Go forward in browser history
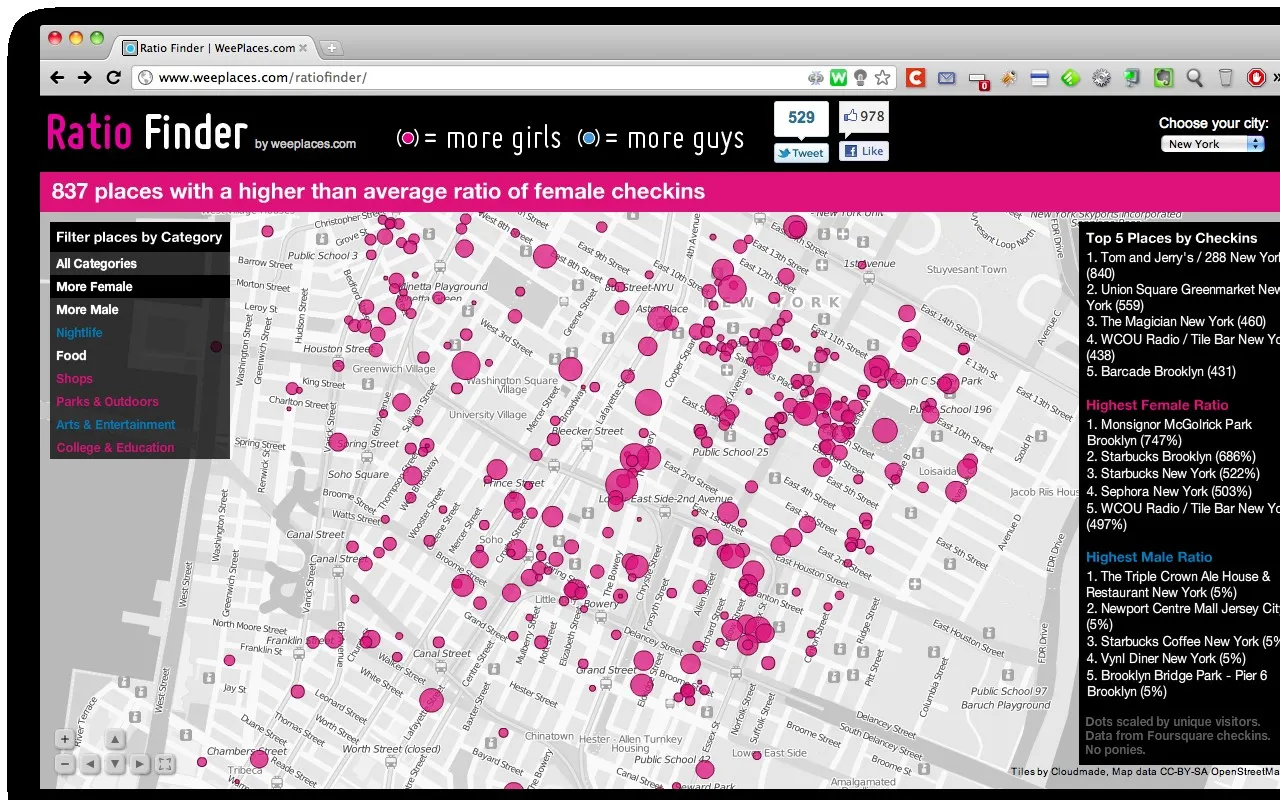 [x=85, y=77]
